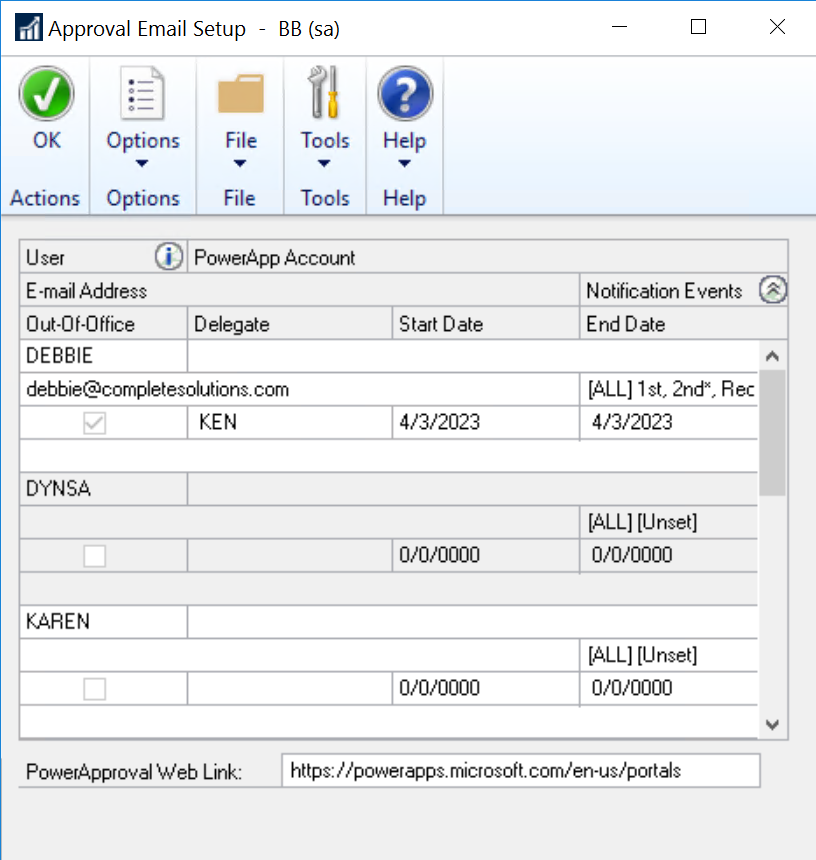The width and height of the screenshot is (816, 860).
Task: Click DYNSA's empty e-mail address field
Action: (x=299, y=522)
